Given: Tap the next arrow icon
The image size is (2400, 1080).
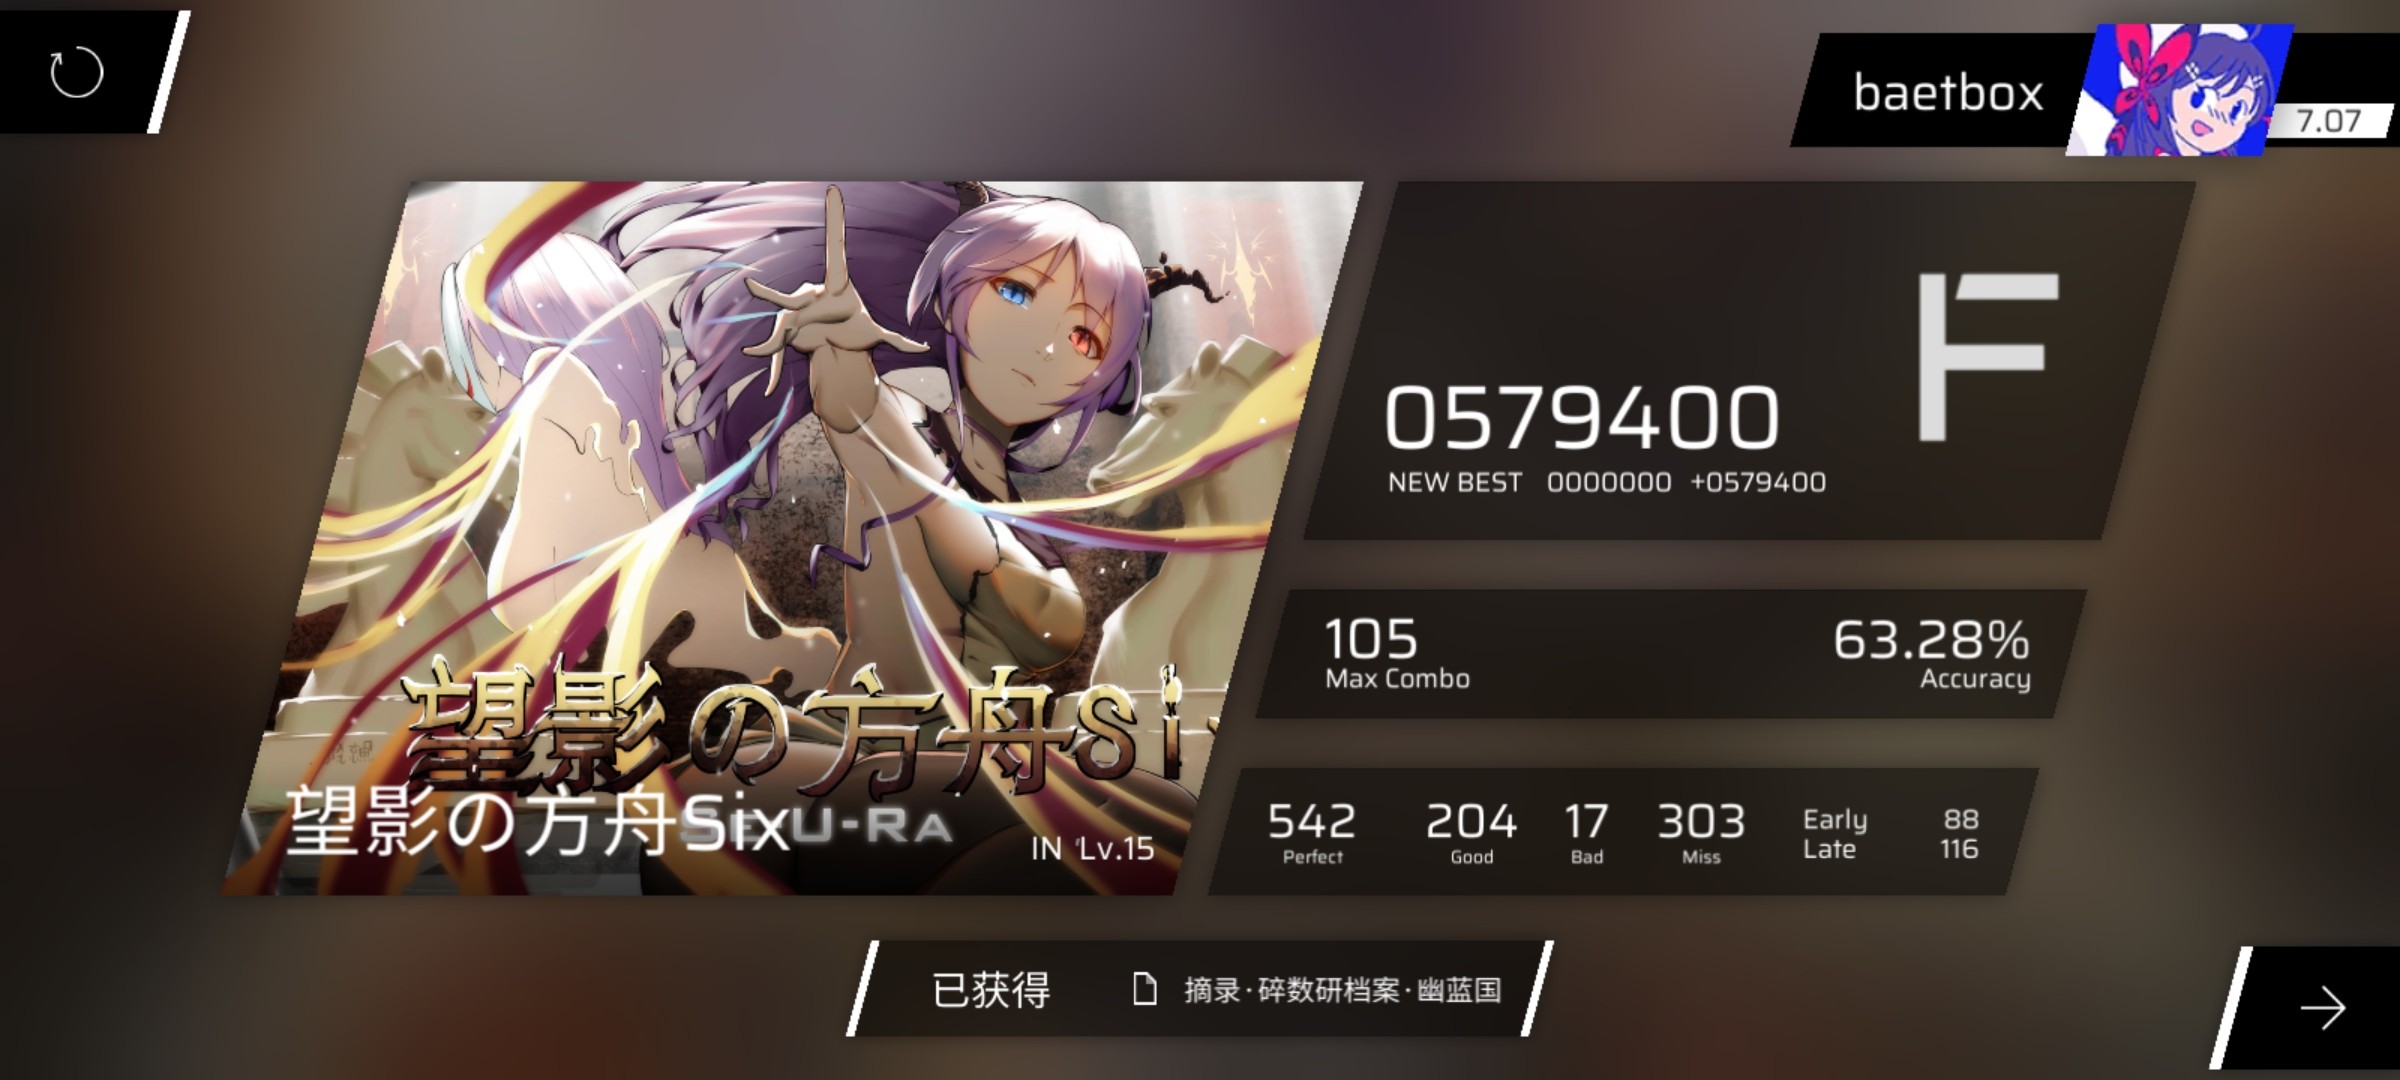Looking at the screenshot, I should tap(2321, 1008).
